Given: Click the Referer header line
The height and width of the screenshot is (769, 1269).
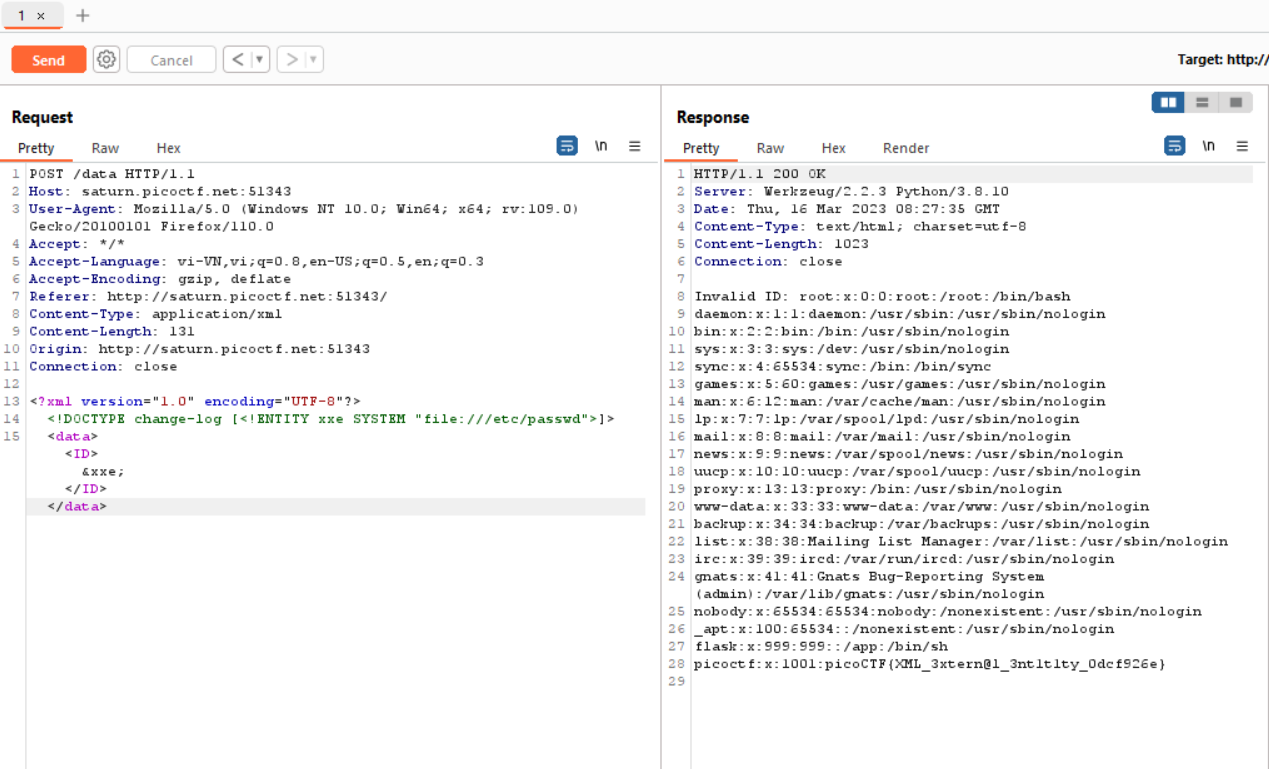Looking at the screenshot, I should (x=208, y=296).
